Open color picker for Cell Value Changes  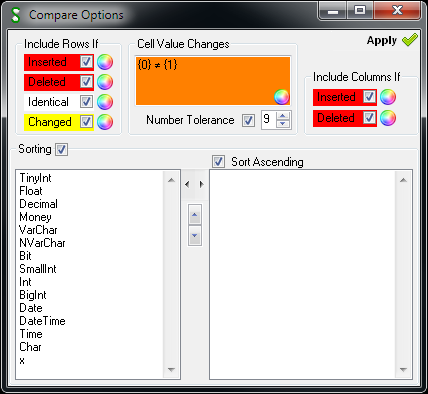point(282,97)
